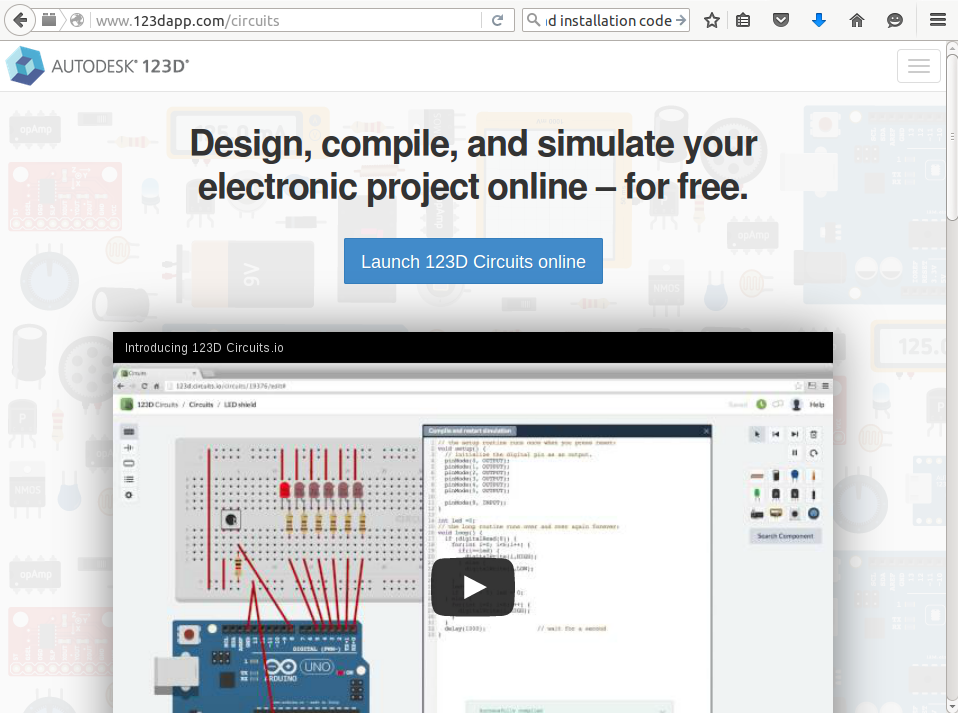The height and width of the screenshot is (713, 958).
Task: Submit search with the go arrow
Action: coord(681,20)
